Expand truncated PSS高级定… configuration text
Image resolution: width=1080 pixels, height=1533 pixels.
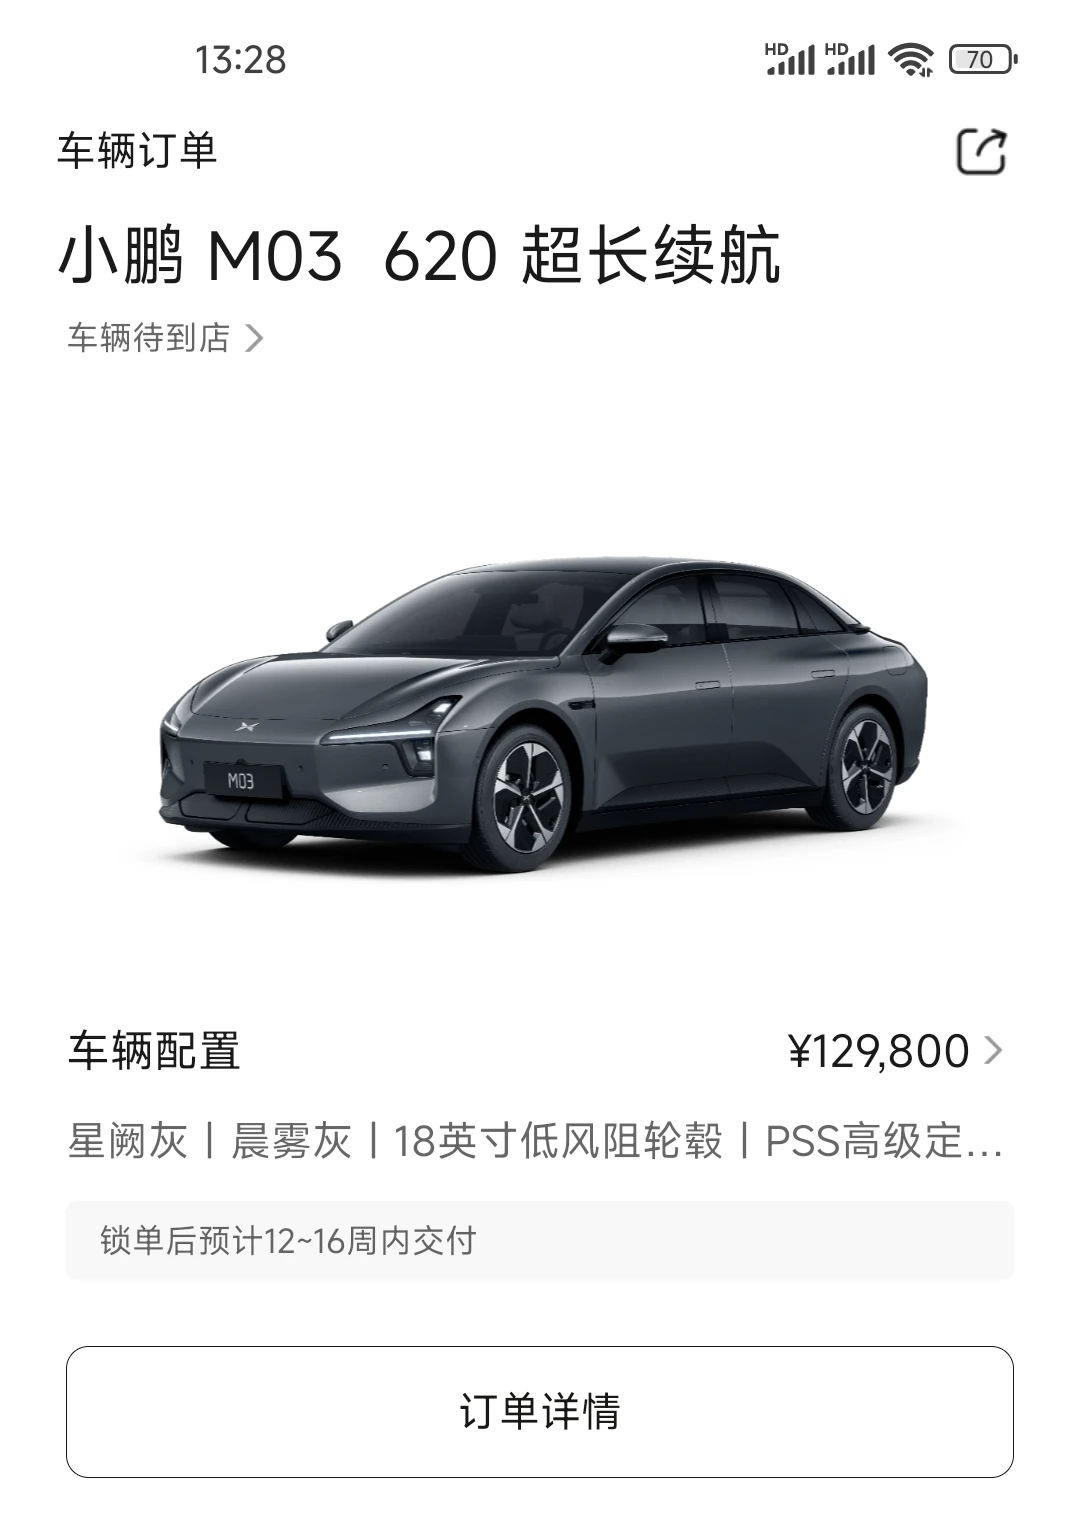884,1141
